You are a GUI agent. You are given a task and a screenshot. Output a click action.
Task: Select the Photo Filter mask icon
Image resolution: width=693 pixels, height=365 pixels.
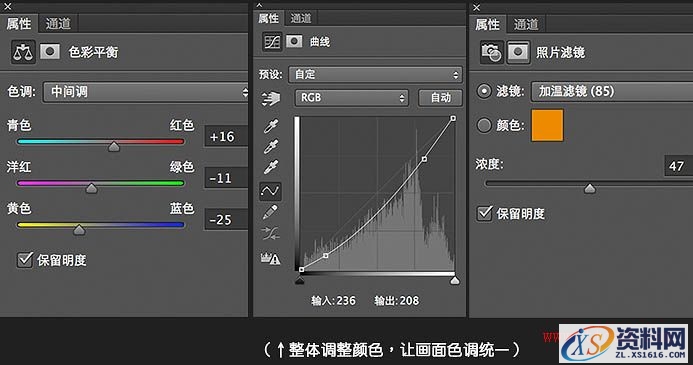point(518,53)
